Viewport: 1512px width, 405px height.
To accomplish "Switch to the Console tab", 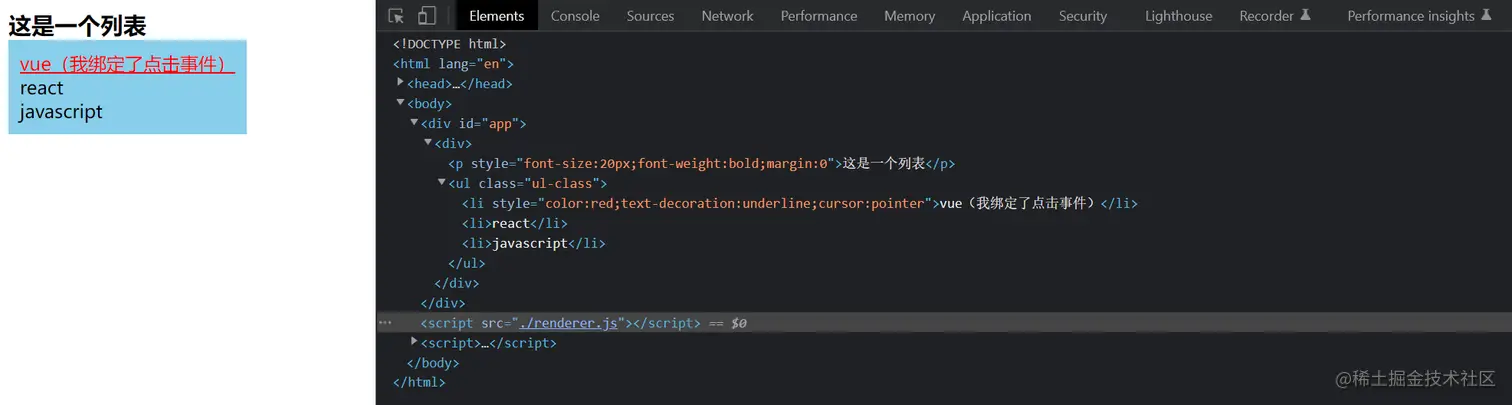I will pyautogui.click(x=575, y=16).
